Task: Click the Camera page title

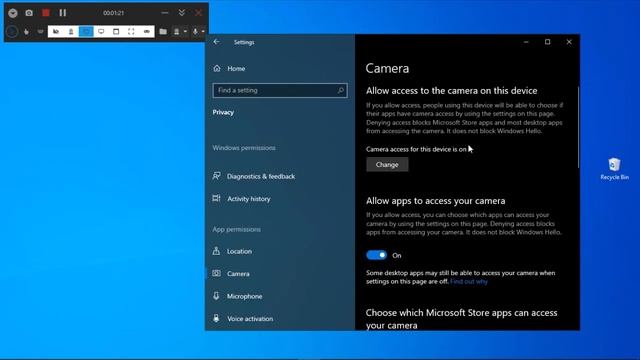Action: coord(387,68)
